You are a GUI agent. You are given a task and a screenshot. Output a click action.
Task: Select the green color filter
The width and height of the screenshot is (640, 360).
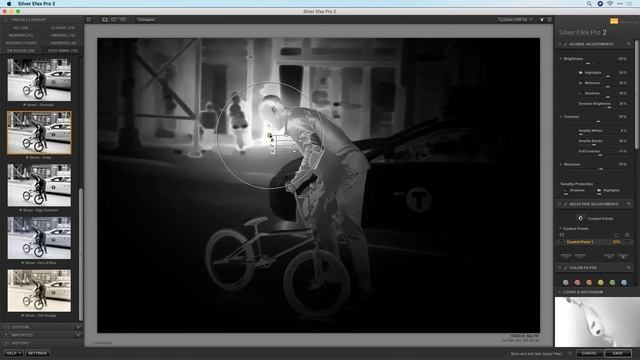click(612, 282)
